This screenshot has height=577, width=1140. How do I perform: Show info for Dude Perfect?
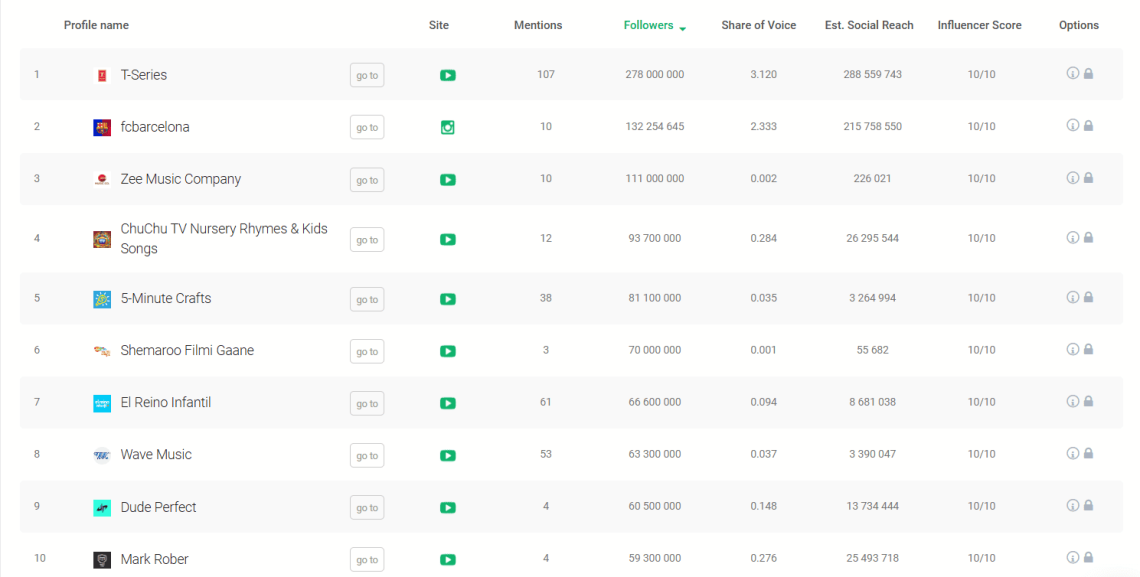click(x=1072, y=506)
